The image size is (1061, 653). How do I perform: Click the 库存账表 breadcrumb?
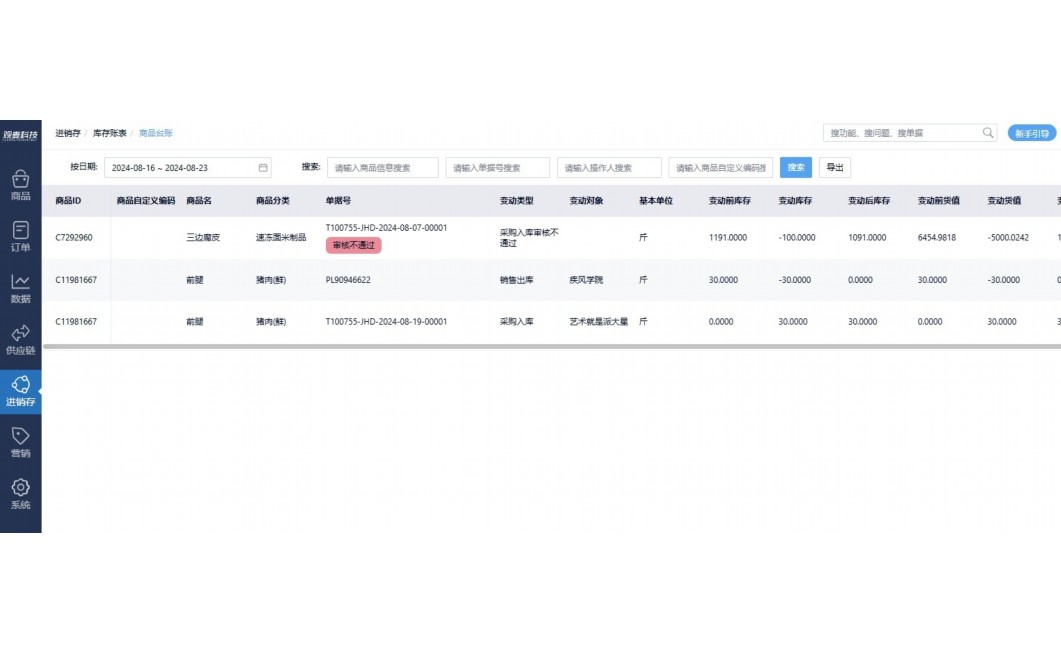[x=109, y=133]
